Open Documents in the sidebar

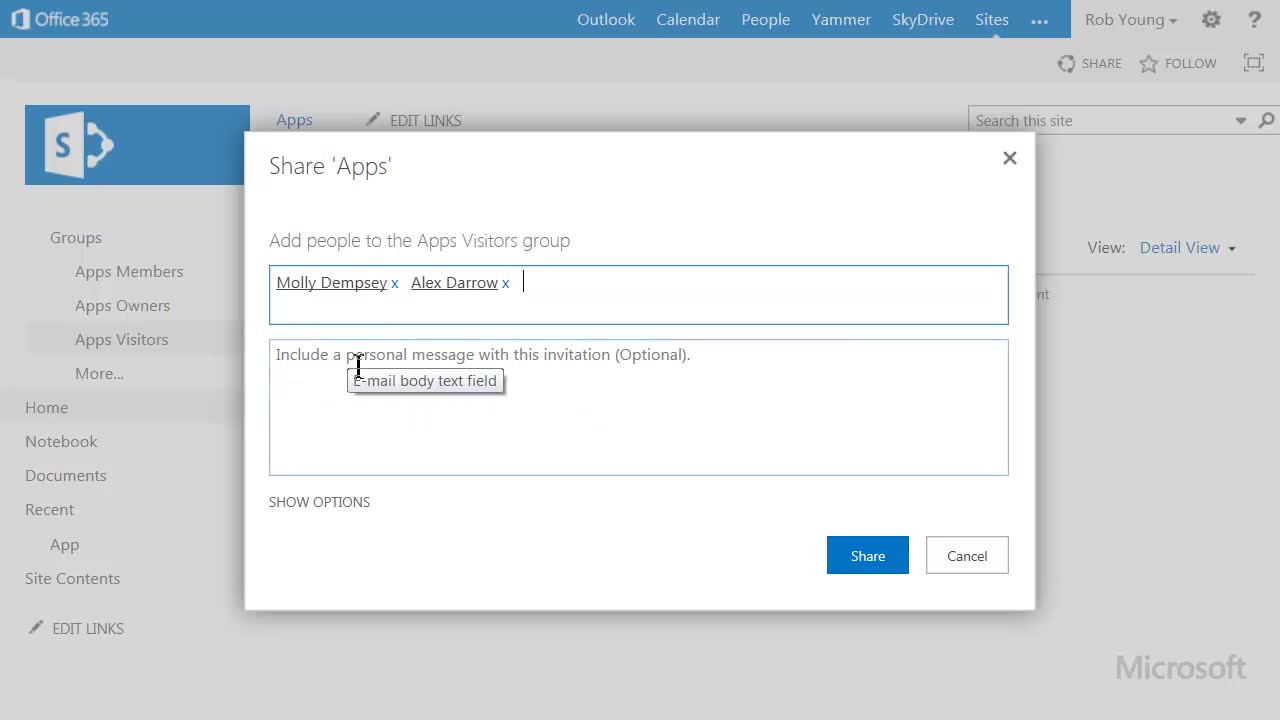click(x=66, y=476)
